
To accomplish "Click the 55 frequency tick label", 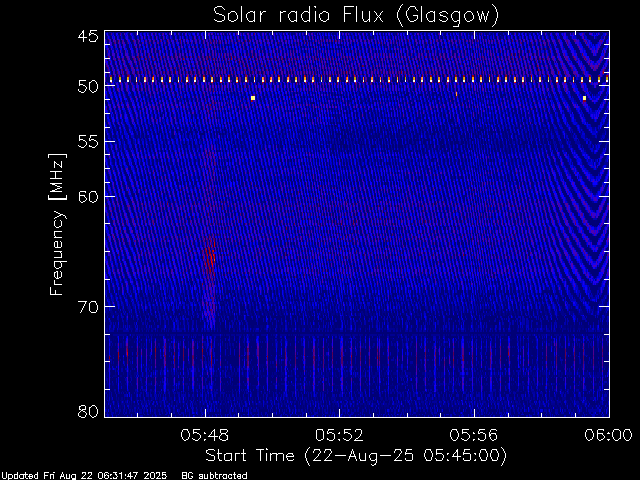I will tap(88, 142).
